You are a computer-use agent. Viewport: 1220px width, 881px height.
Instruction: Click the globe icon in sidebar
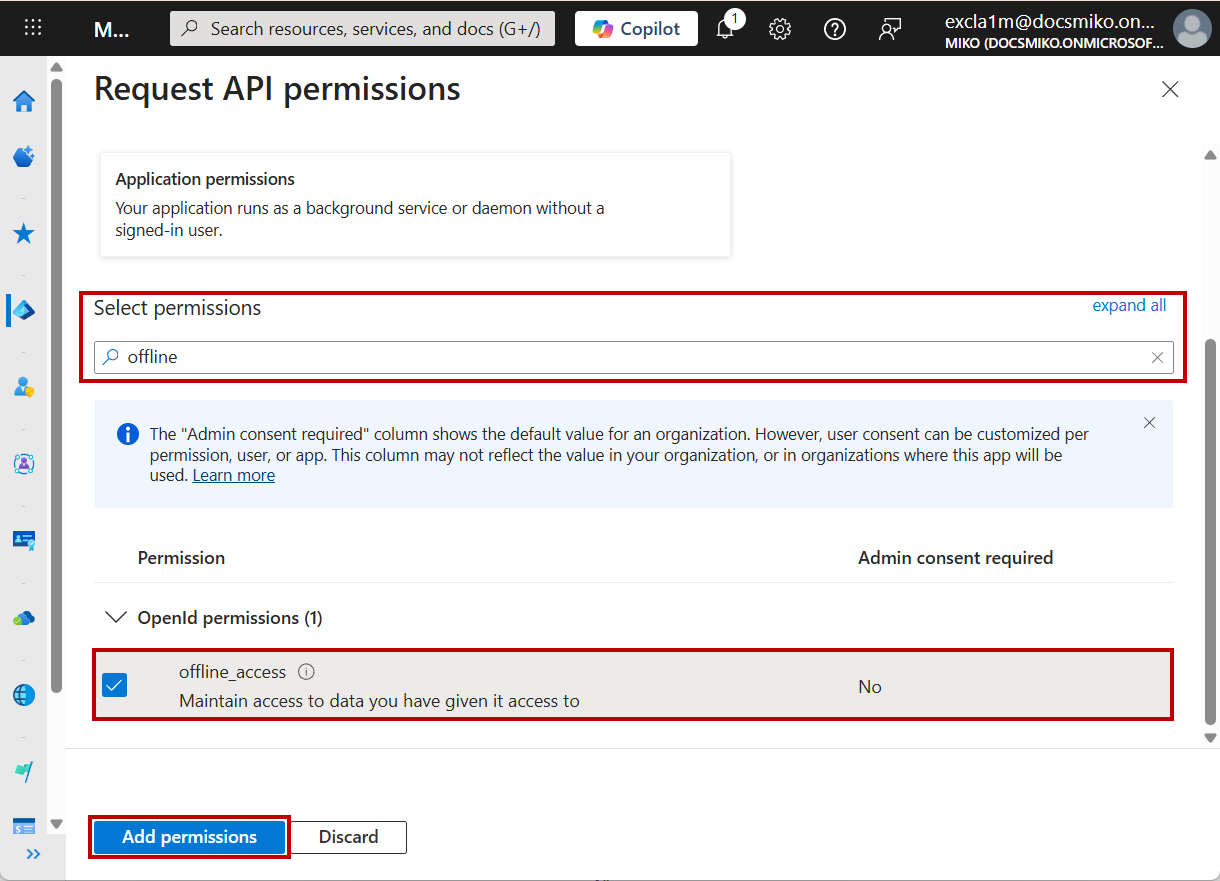click(24, 695)
